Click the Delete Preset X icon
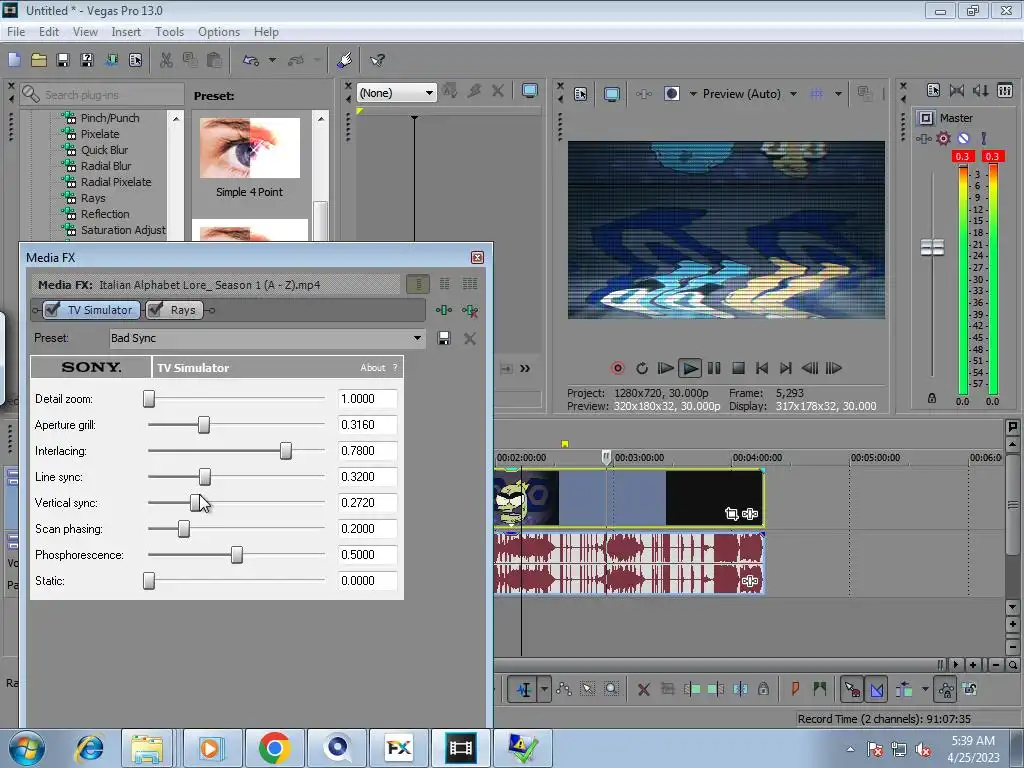The image size is (1024, 768). click(x=470, y=338)
